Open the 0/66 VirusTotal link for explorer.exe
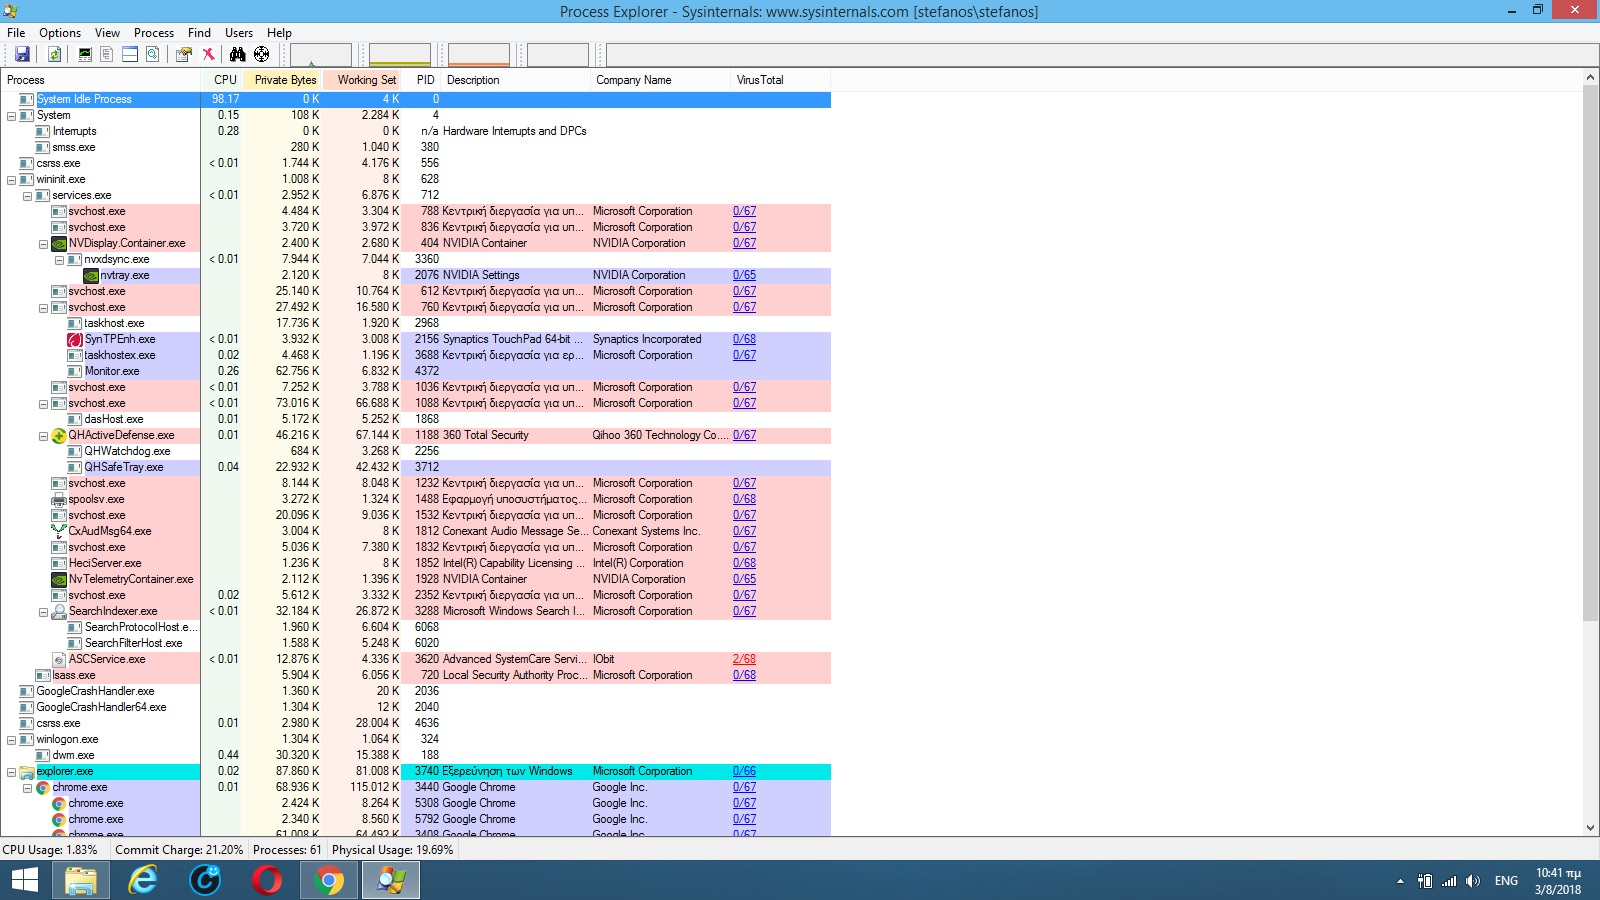 coord(744,771)
